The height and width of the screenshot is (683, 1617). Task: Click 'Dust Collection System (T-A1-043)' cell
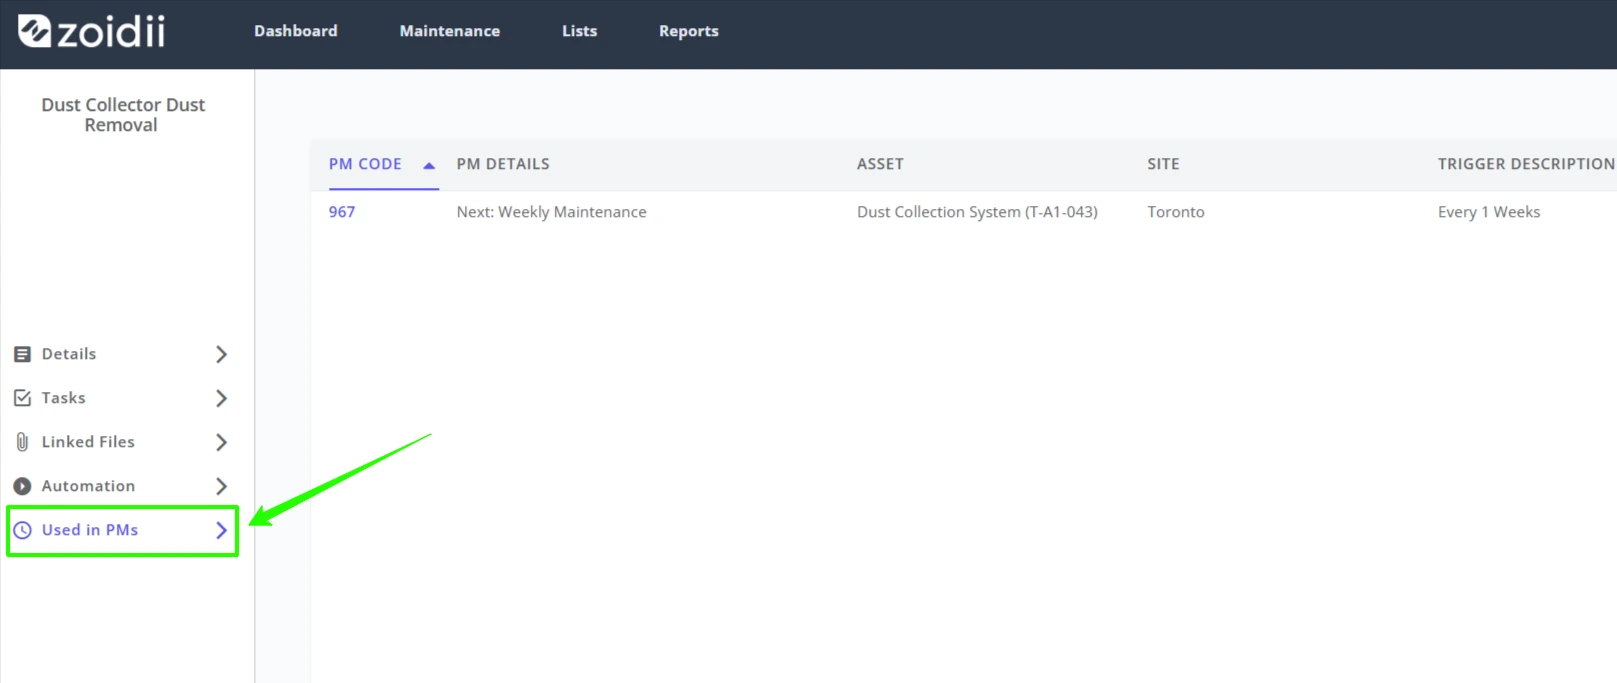tap(977, 212)
